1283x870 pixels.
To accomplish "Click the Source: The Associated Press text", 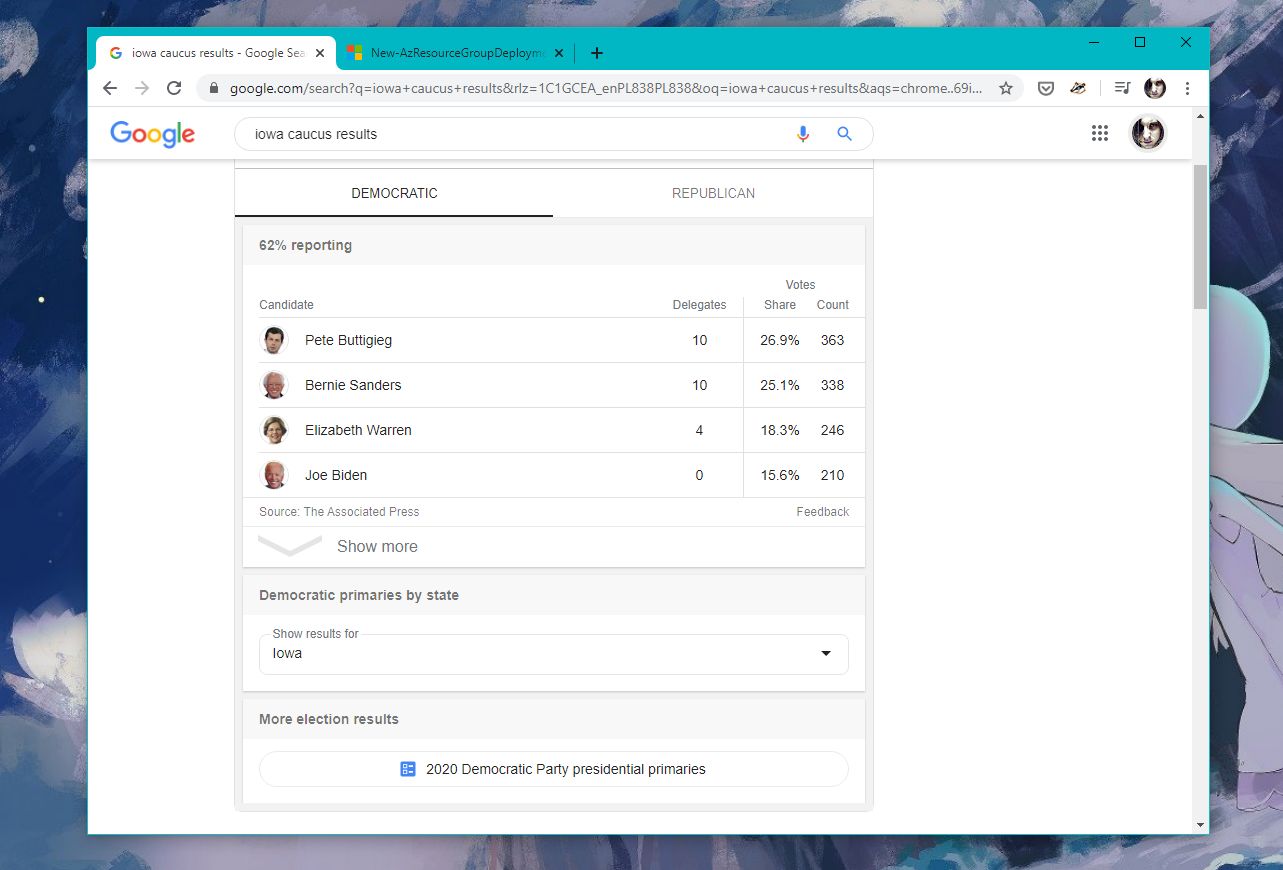I will (339, 512).
